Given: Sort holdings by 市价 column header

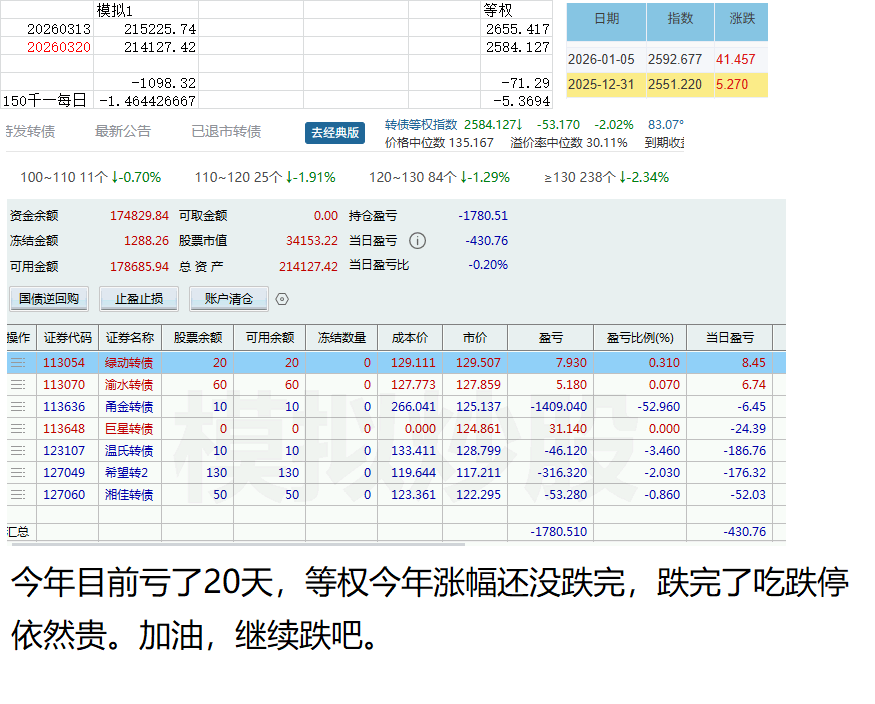Looking at the screenshot, I should [475, 338].
